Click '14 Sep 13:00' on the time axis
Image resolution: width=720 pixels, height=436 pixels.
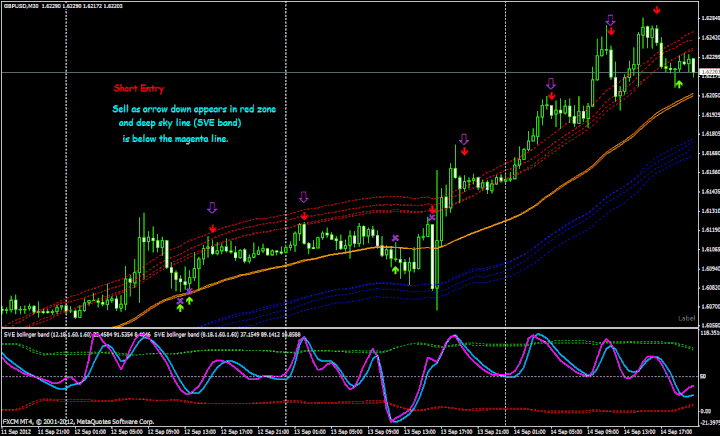[641, 432]
